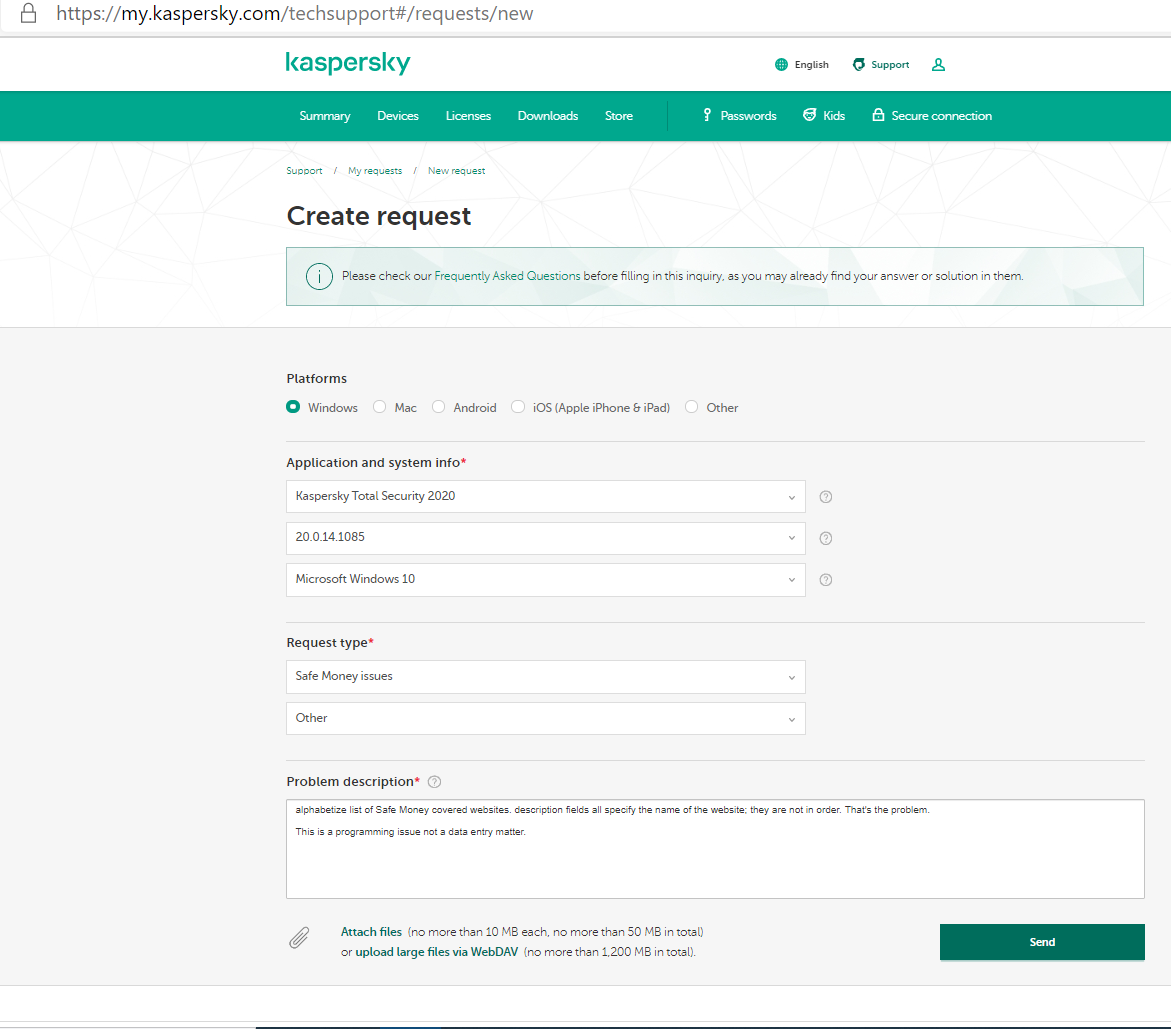This screenshot has width=1171, height=1029.
Task: Click help icon next to Problem description
Action: coord(435,782)
